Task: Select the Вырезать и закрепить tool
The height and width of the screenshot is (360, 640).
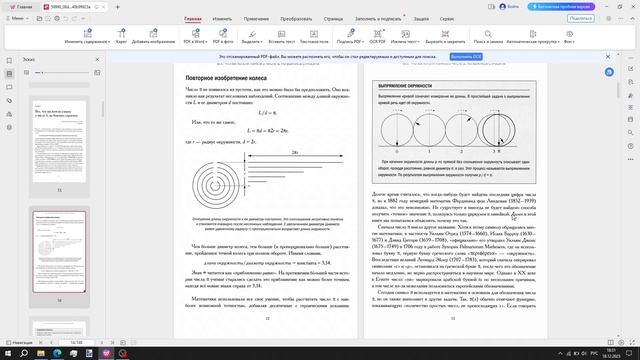Action: tap(445, 36)
